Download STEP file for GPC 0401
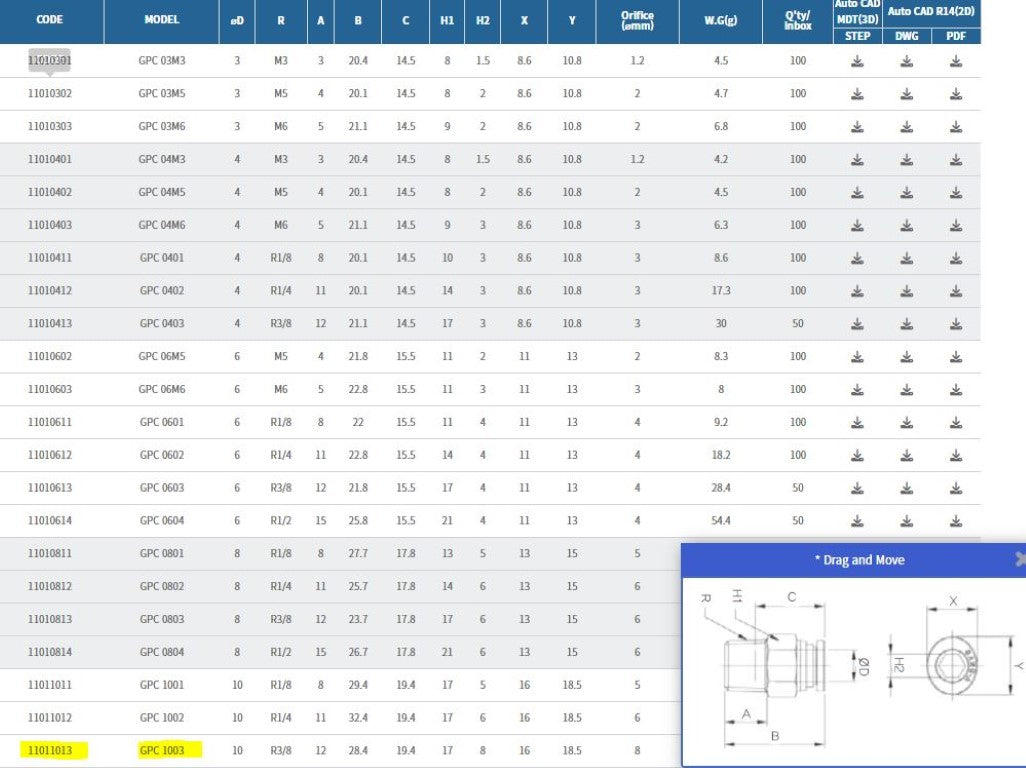The height and width of the screenshot is (768, 1026). tap(857, 258)
